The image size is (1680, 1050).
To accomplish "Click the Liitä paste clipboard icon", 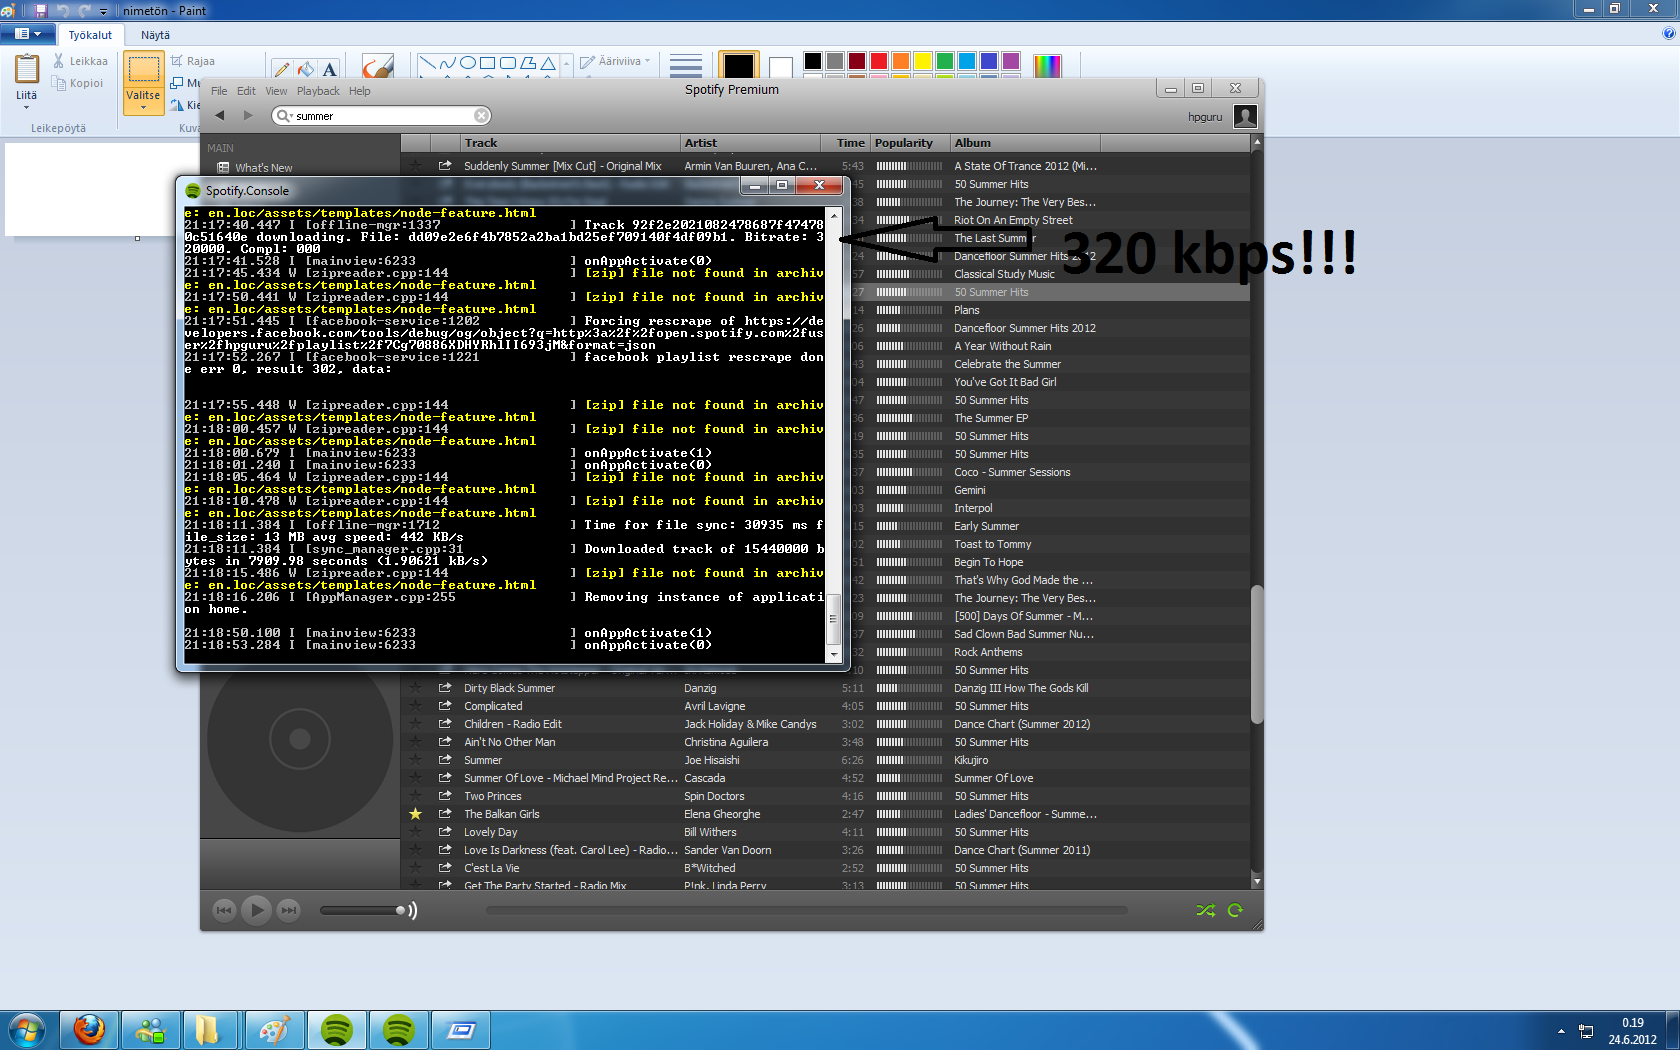I will (27, 68).
